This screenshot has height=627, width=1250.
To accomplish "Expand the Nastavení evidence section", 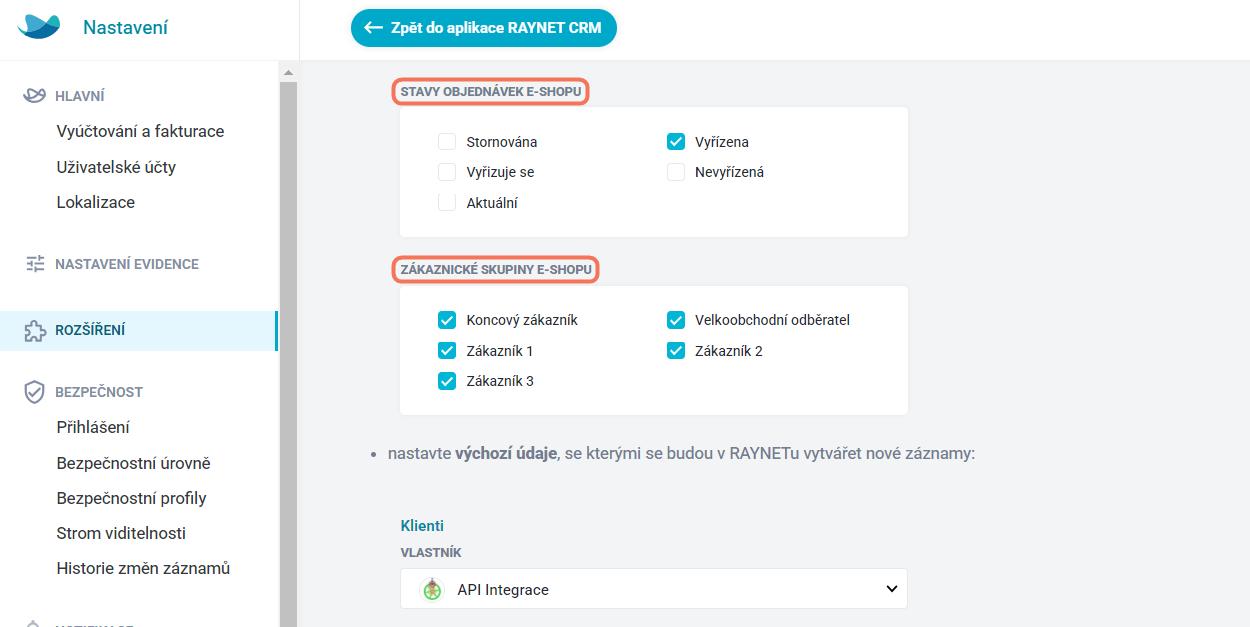I will click(x=127, y=264).
